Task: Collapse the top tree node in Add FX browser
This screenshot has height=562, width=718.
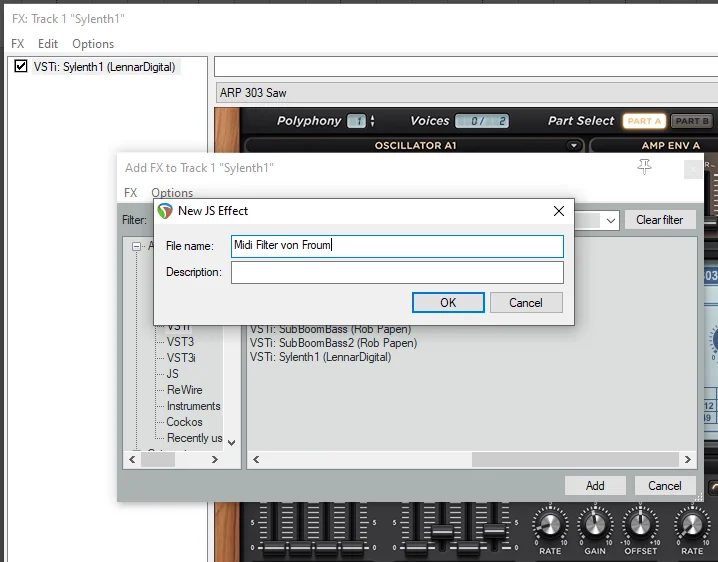Action: 136,246
